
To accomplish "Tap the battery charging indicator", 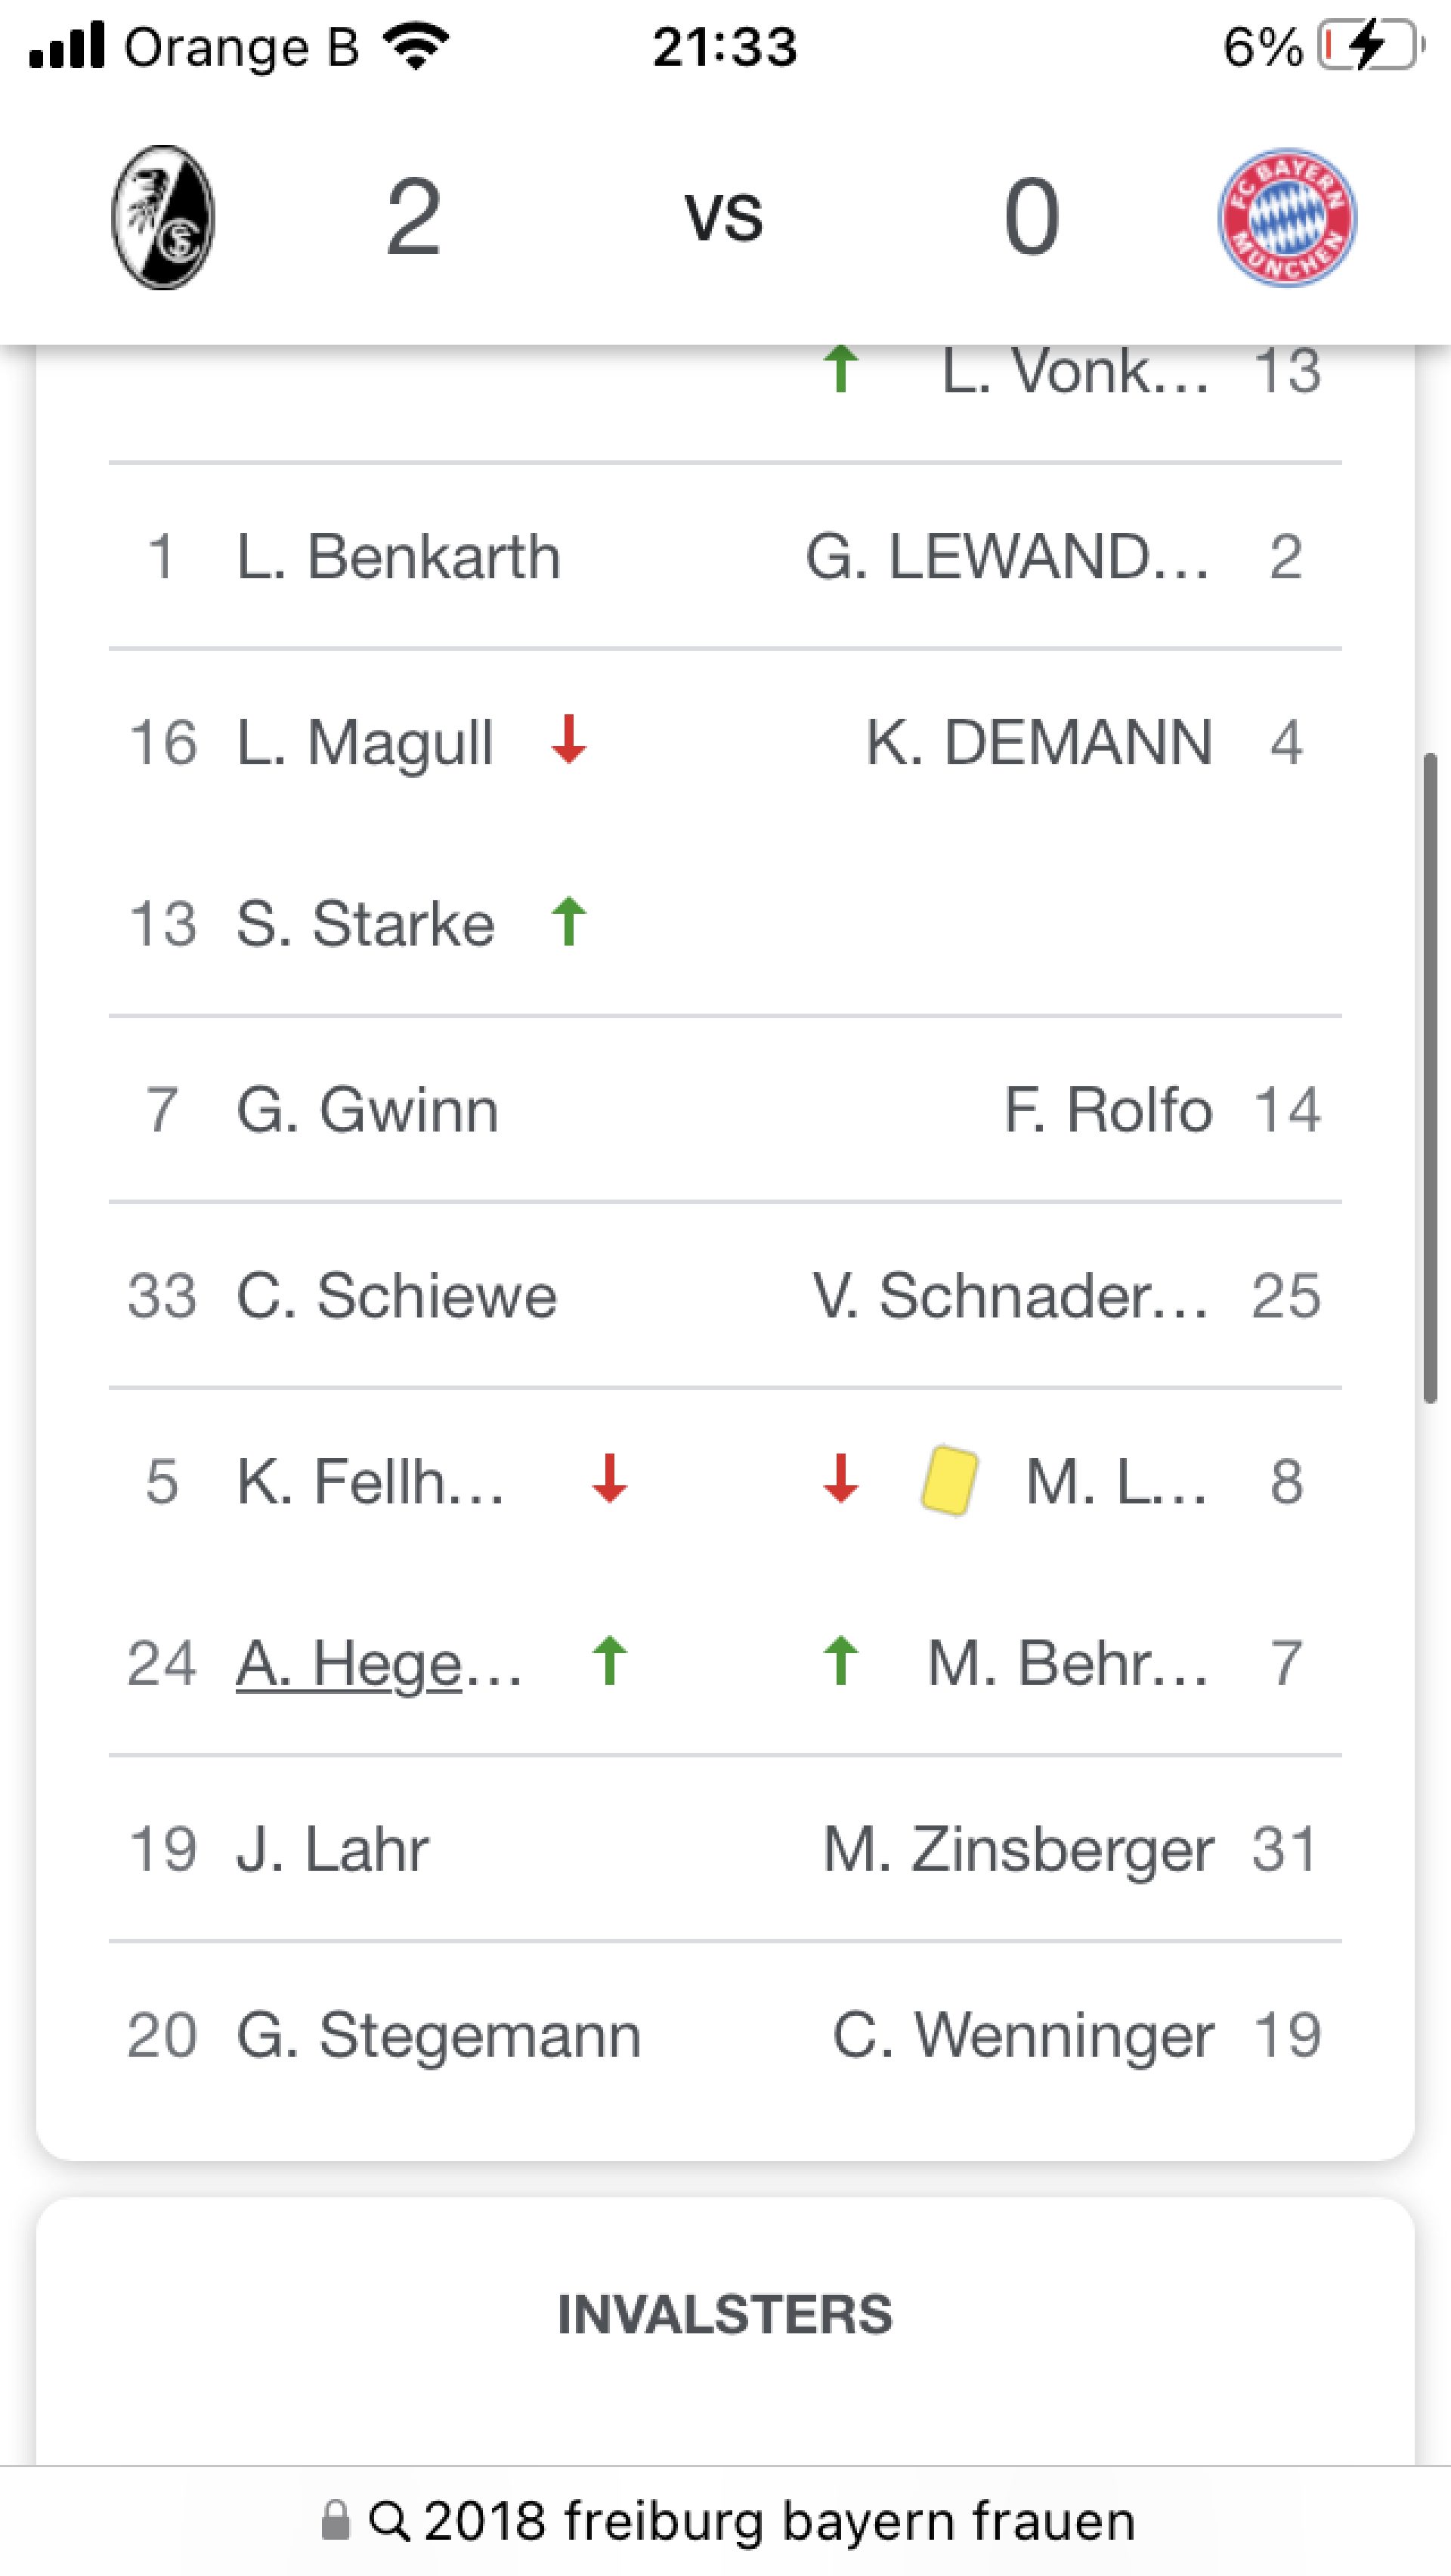I will pyautogui.click(x=1368, y=46).
